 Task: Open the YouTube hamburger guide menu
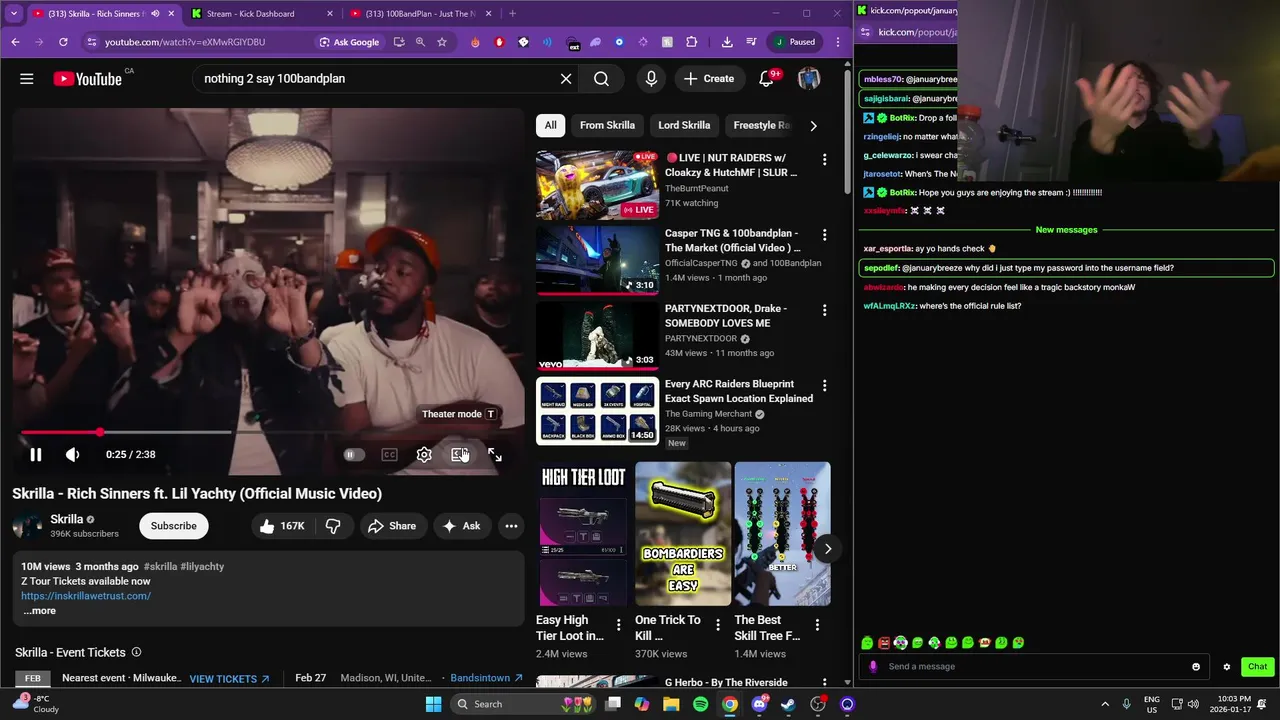click(x=27, y=78)
